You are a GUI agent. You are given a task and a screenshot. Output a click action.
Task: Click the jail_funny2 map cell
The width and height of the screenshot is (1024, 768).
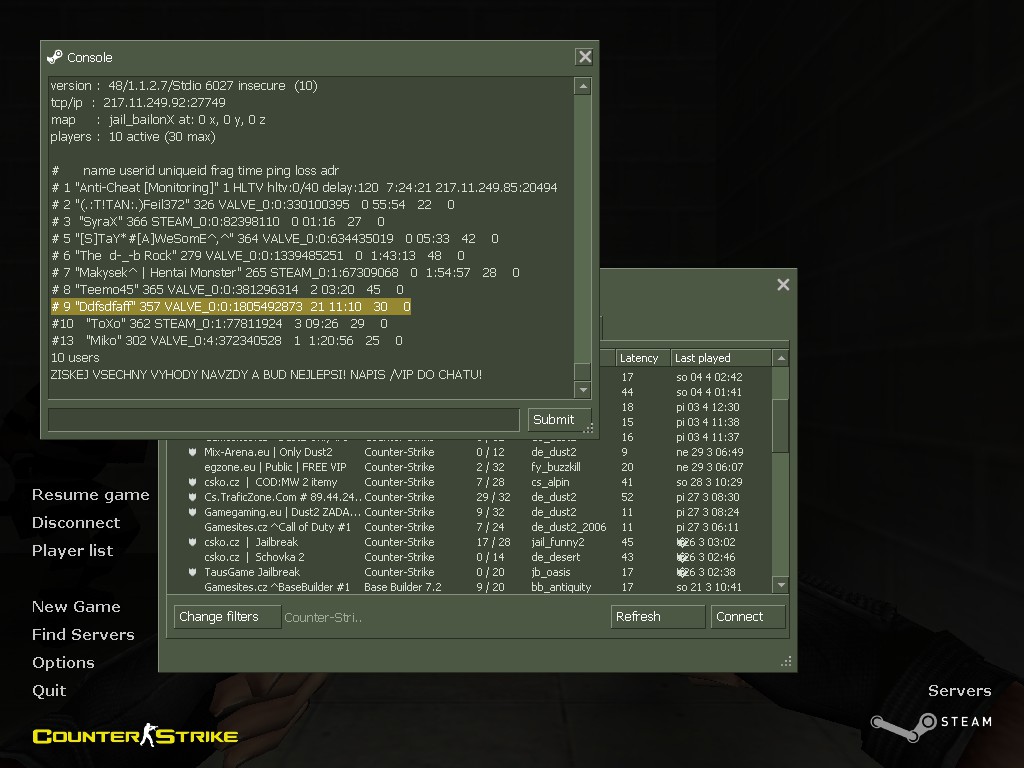[558, 542]
